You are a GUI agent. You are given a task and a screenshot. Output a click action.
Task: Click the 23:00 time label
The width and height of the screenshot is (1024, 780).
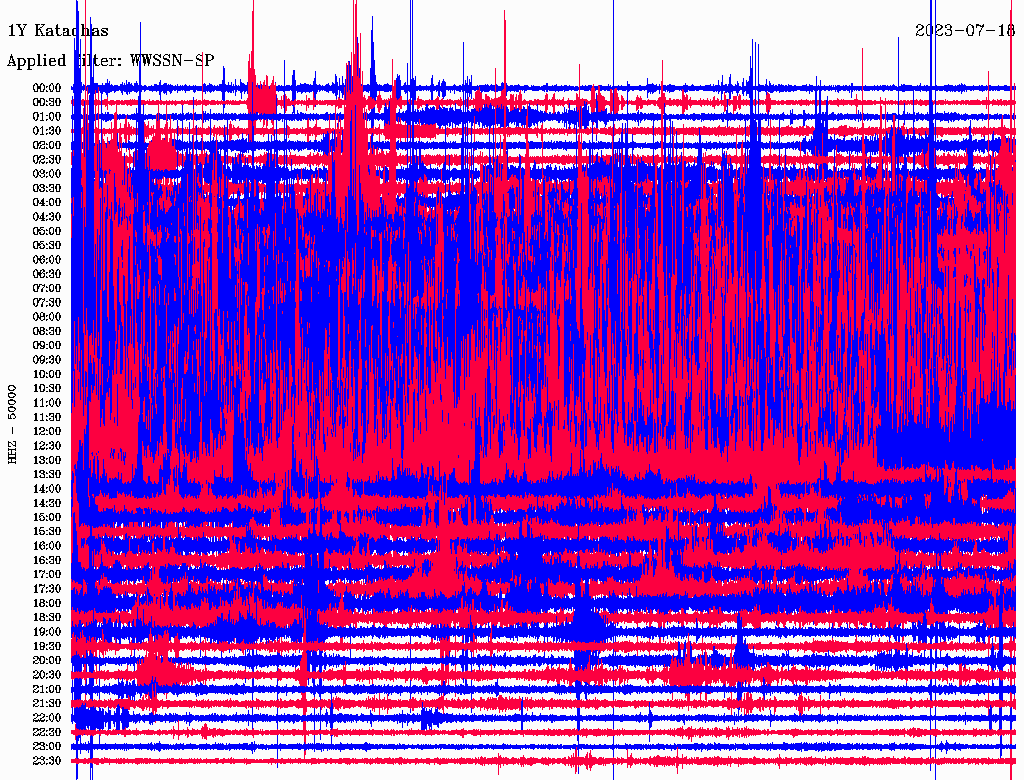(47, 747)
